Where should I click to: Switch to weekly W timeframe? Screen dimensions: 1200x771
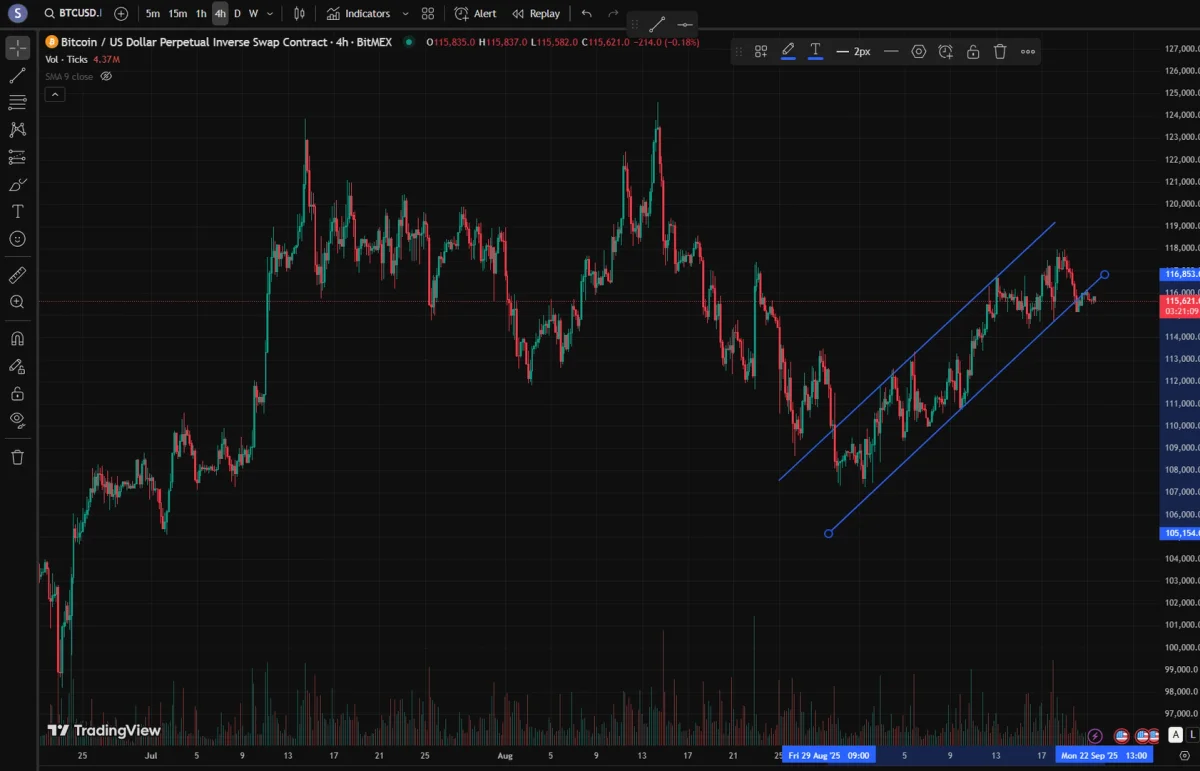click(x=253, y=13)
